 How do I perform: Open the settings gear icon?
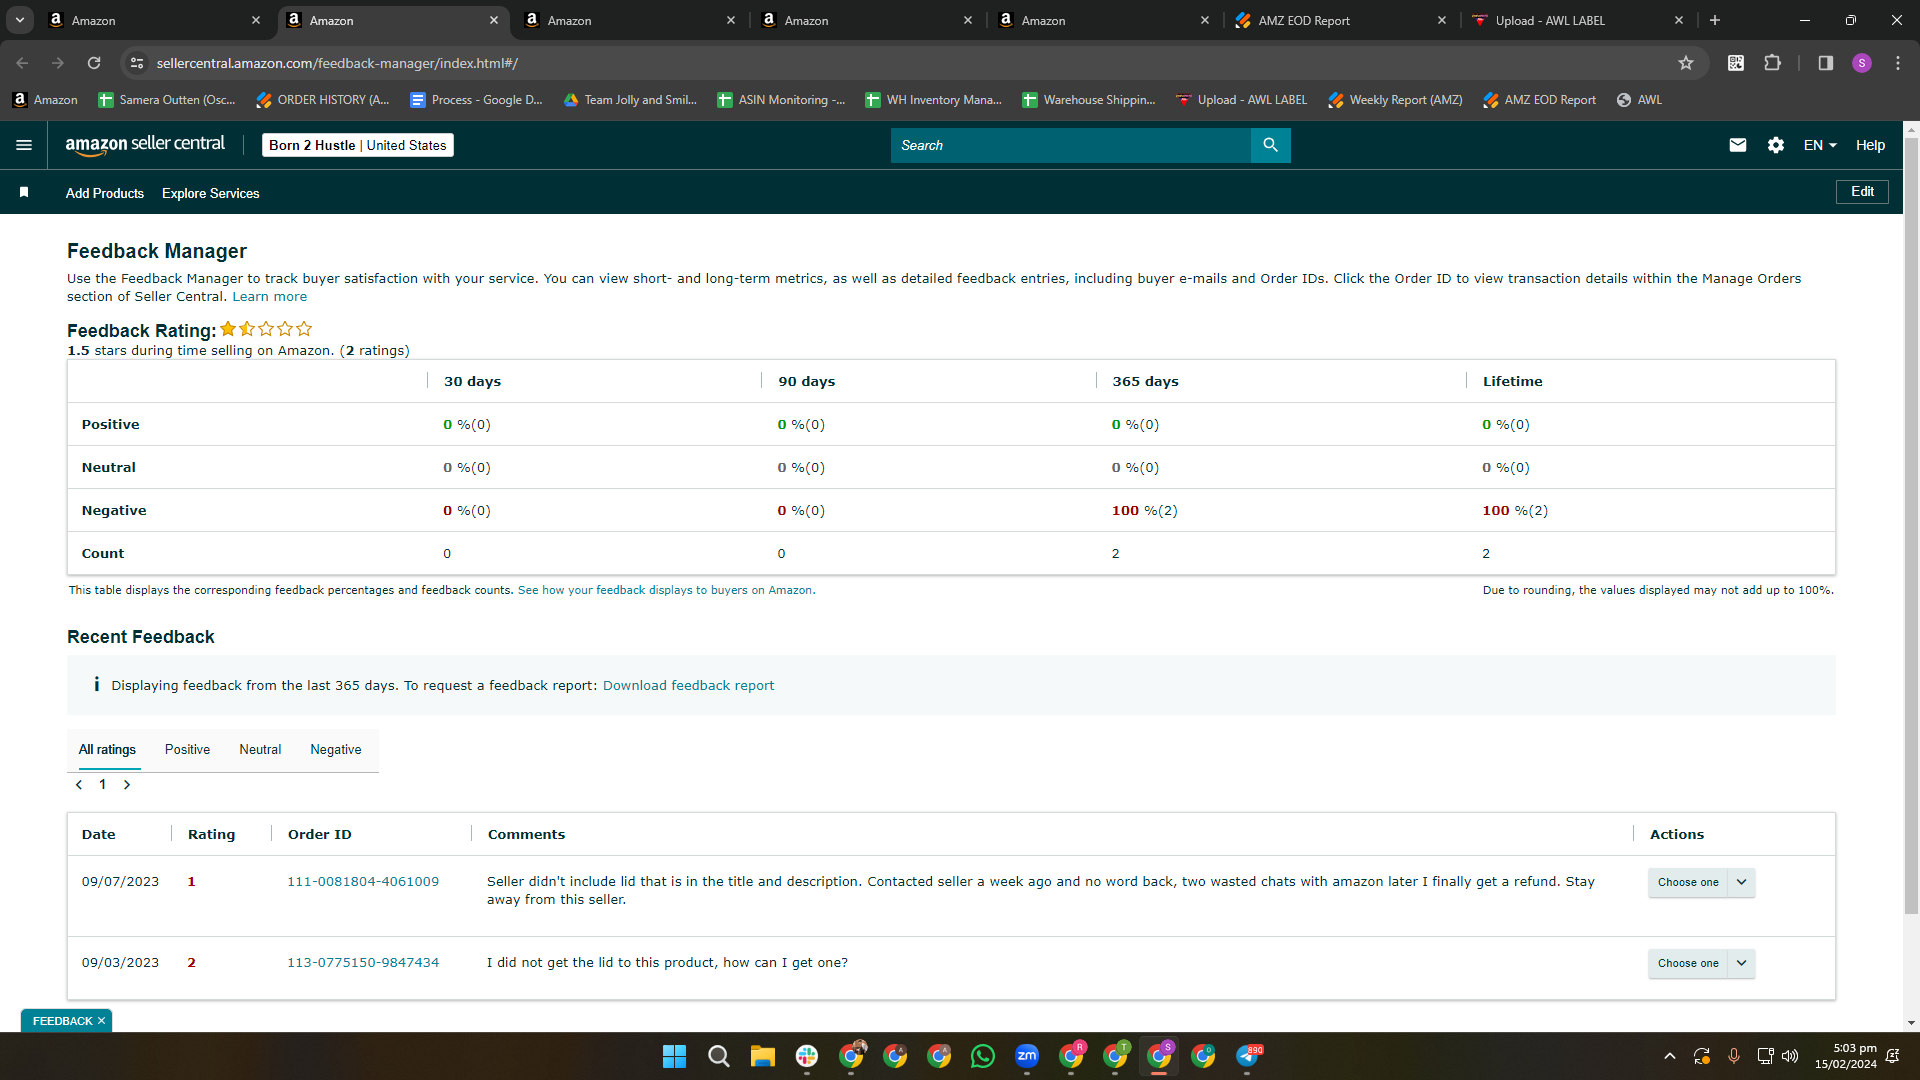[1776, 145]
